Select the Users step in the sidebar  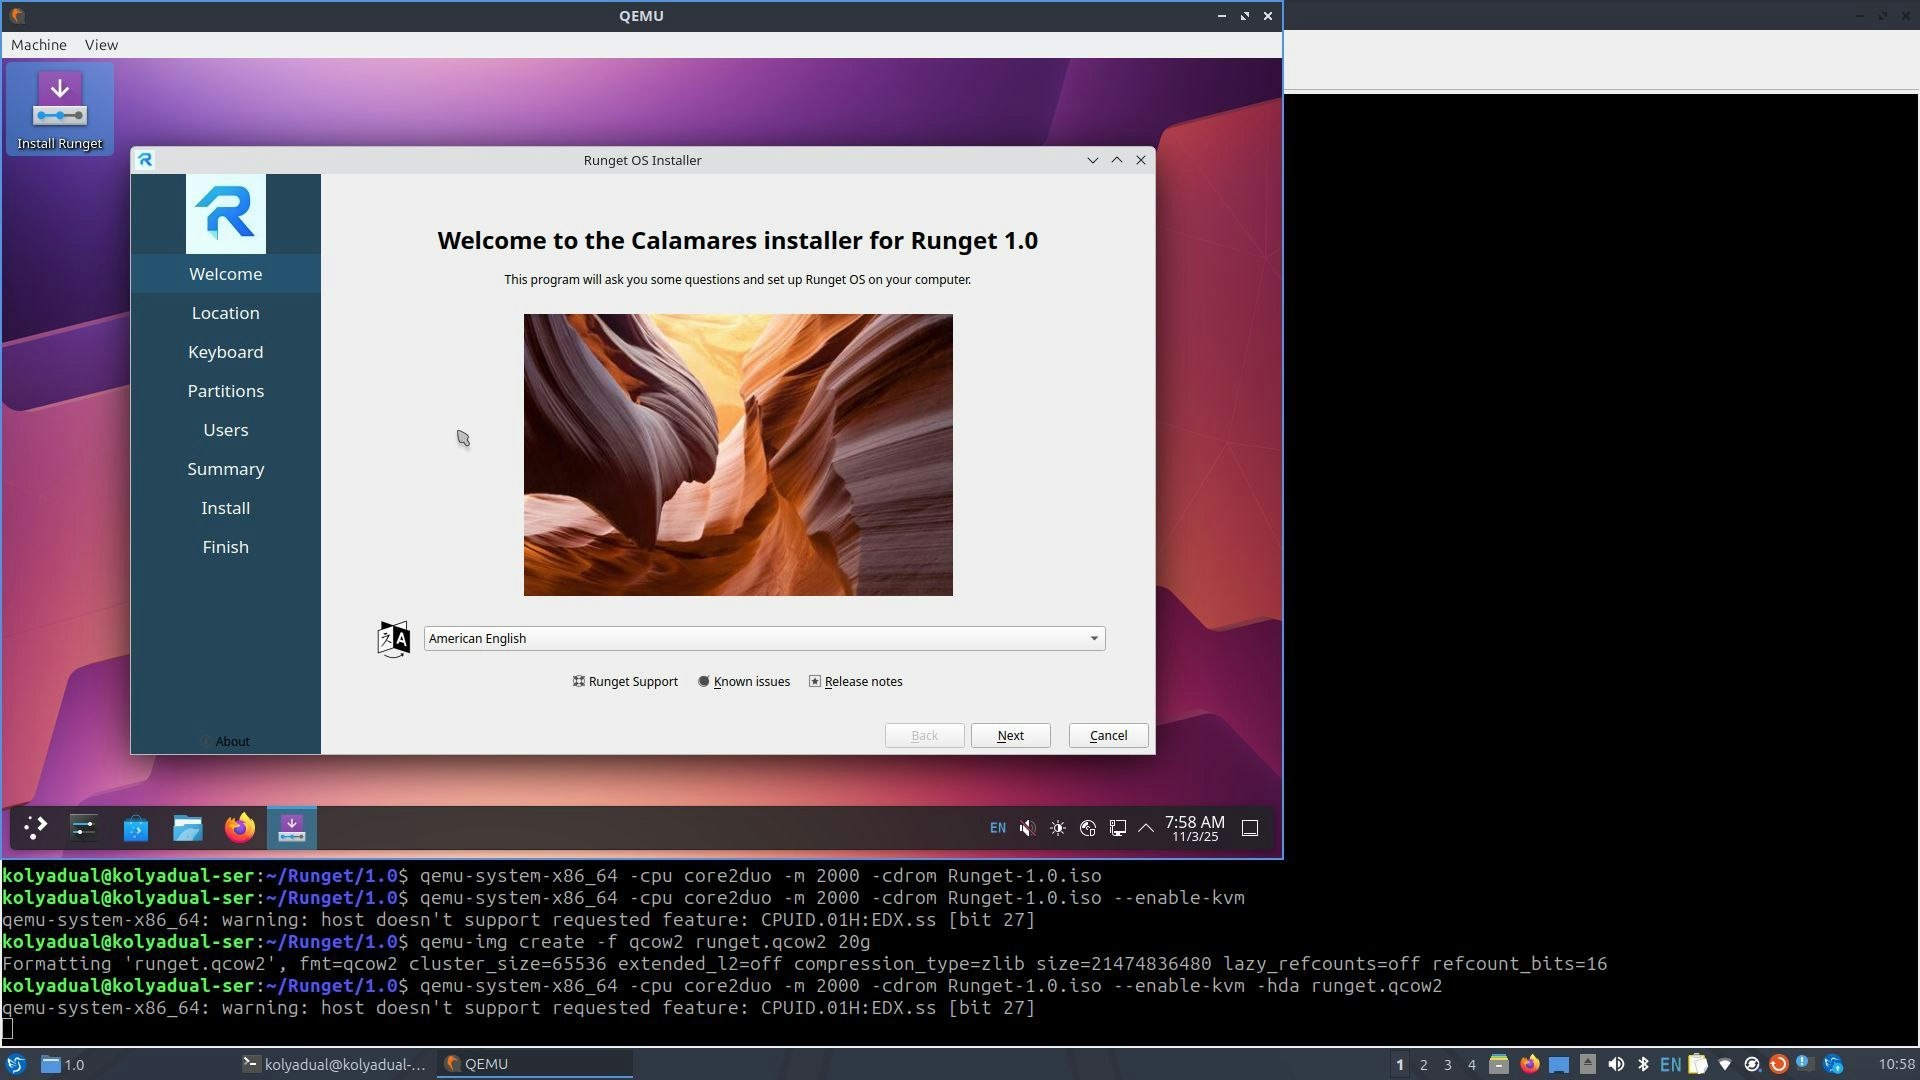226,430
